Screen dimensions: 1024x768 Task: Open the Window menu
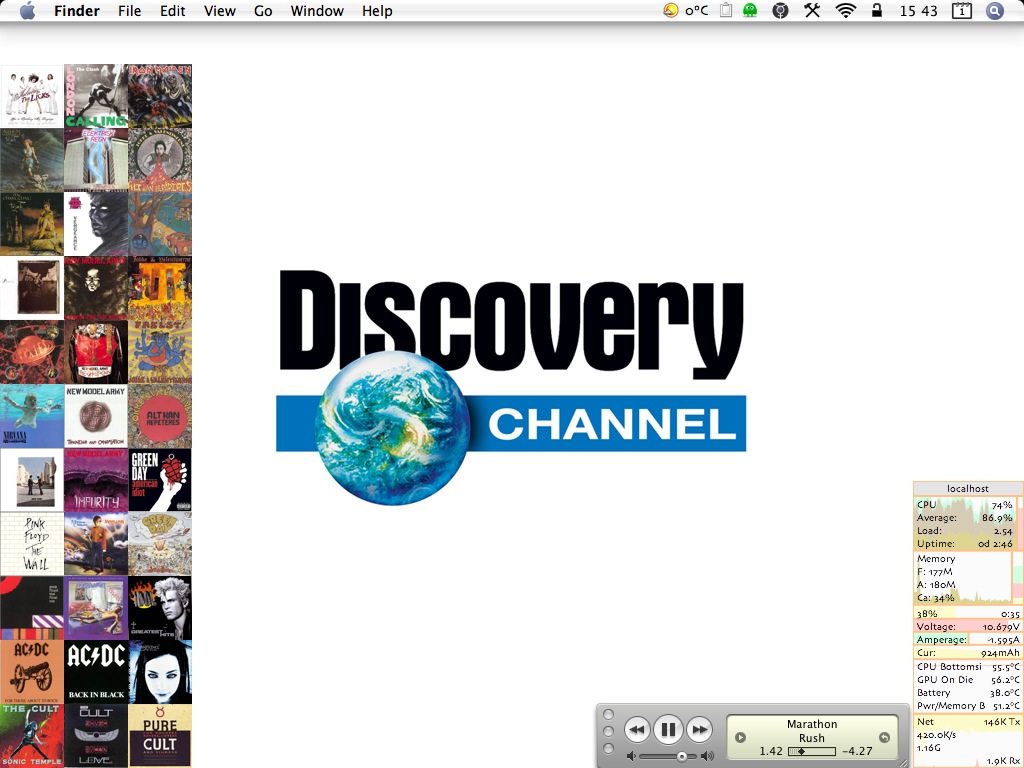point(317,11)
